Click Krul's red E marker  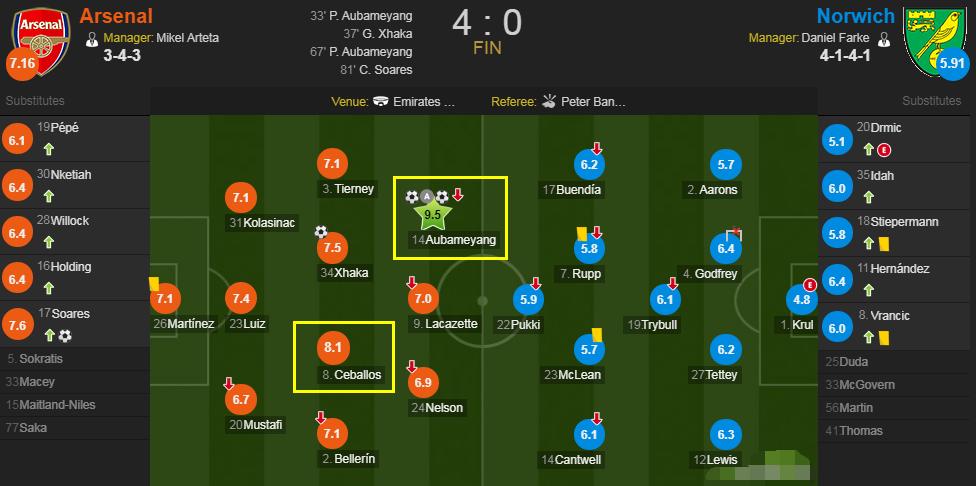tap(812, 284)
